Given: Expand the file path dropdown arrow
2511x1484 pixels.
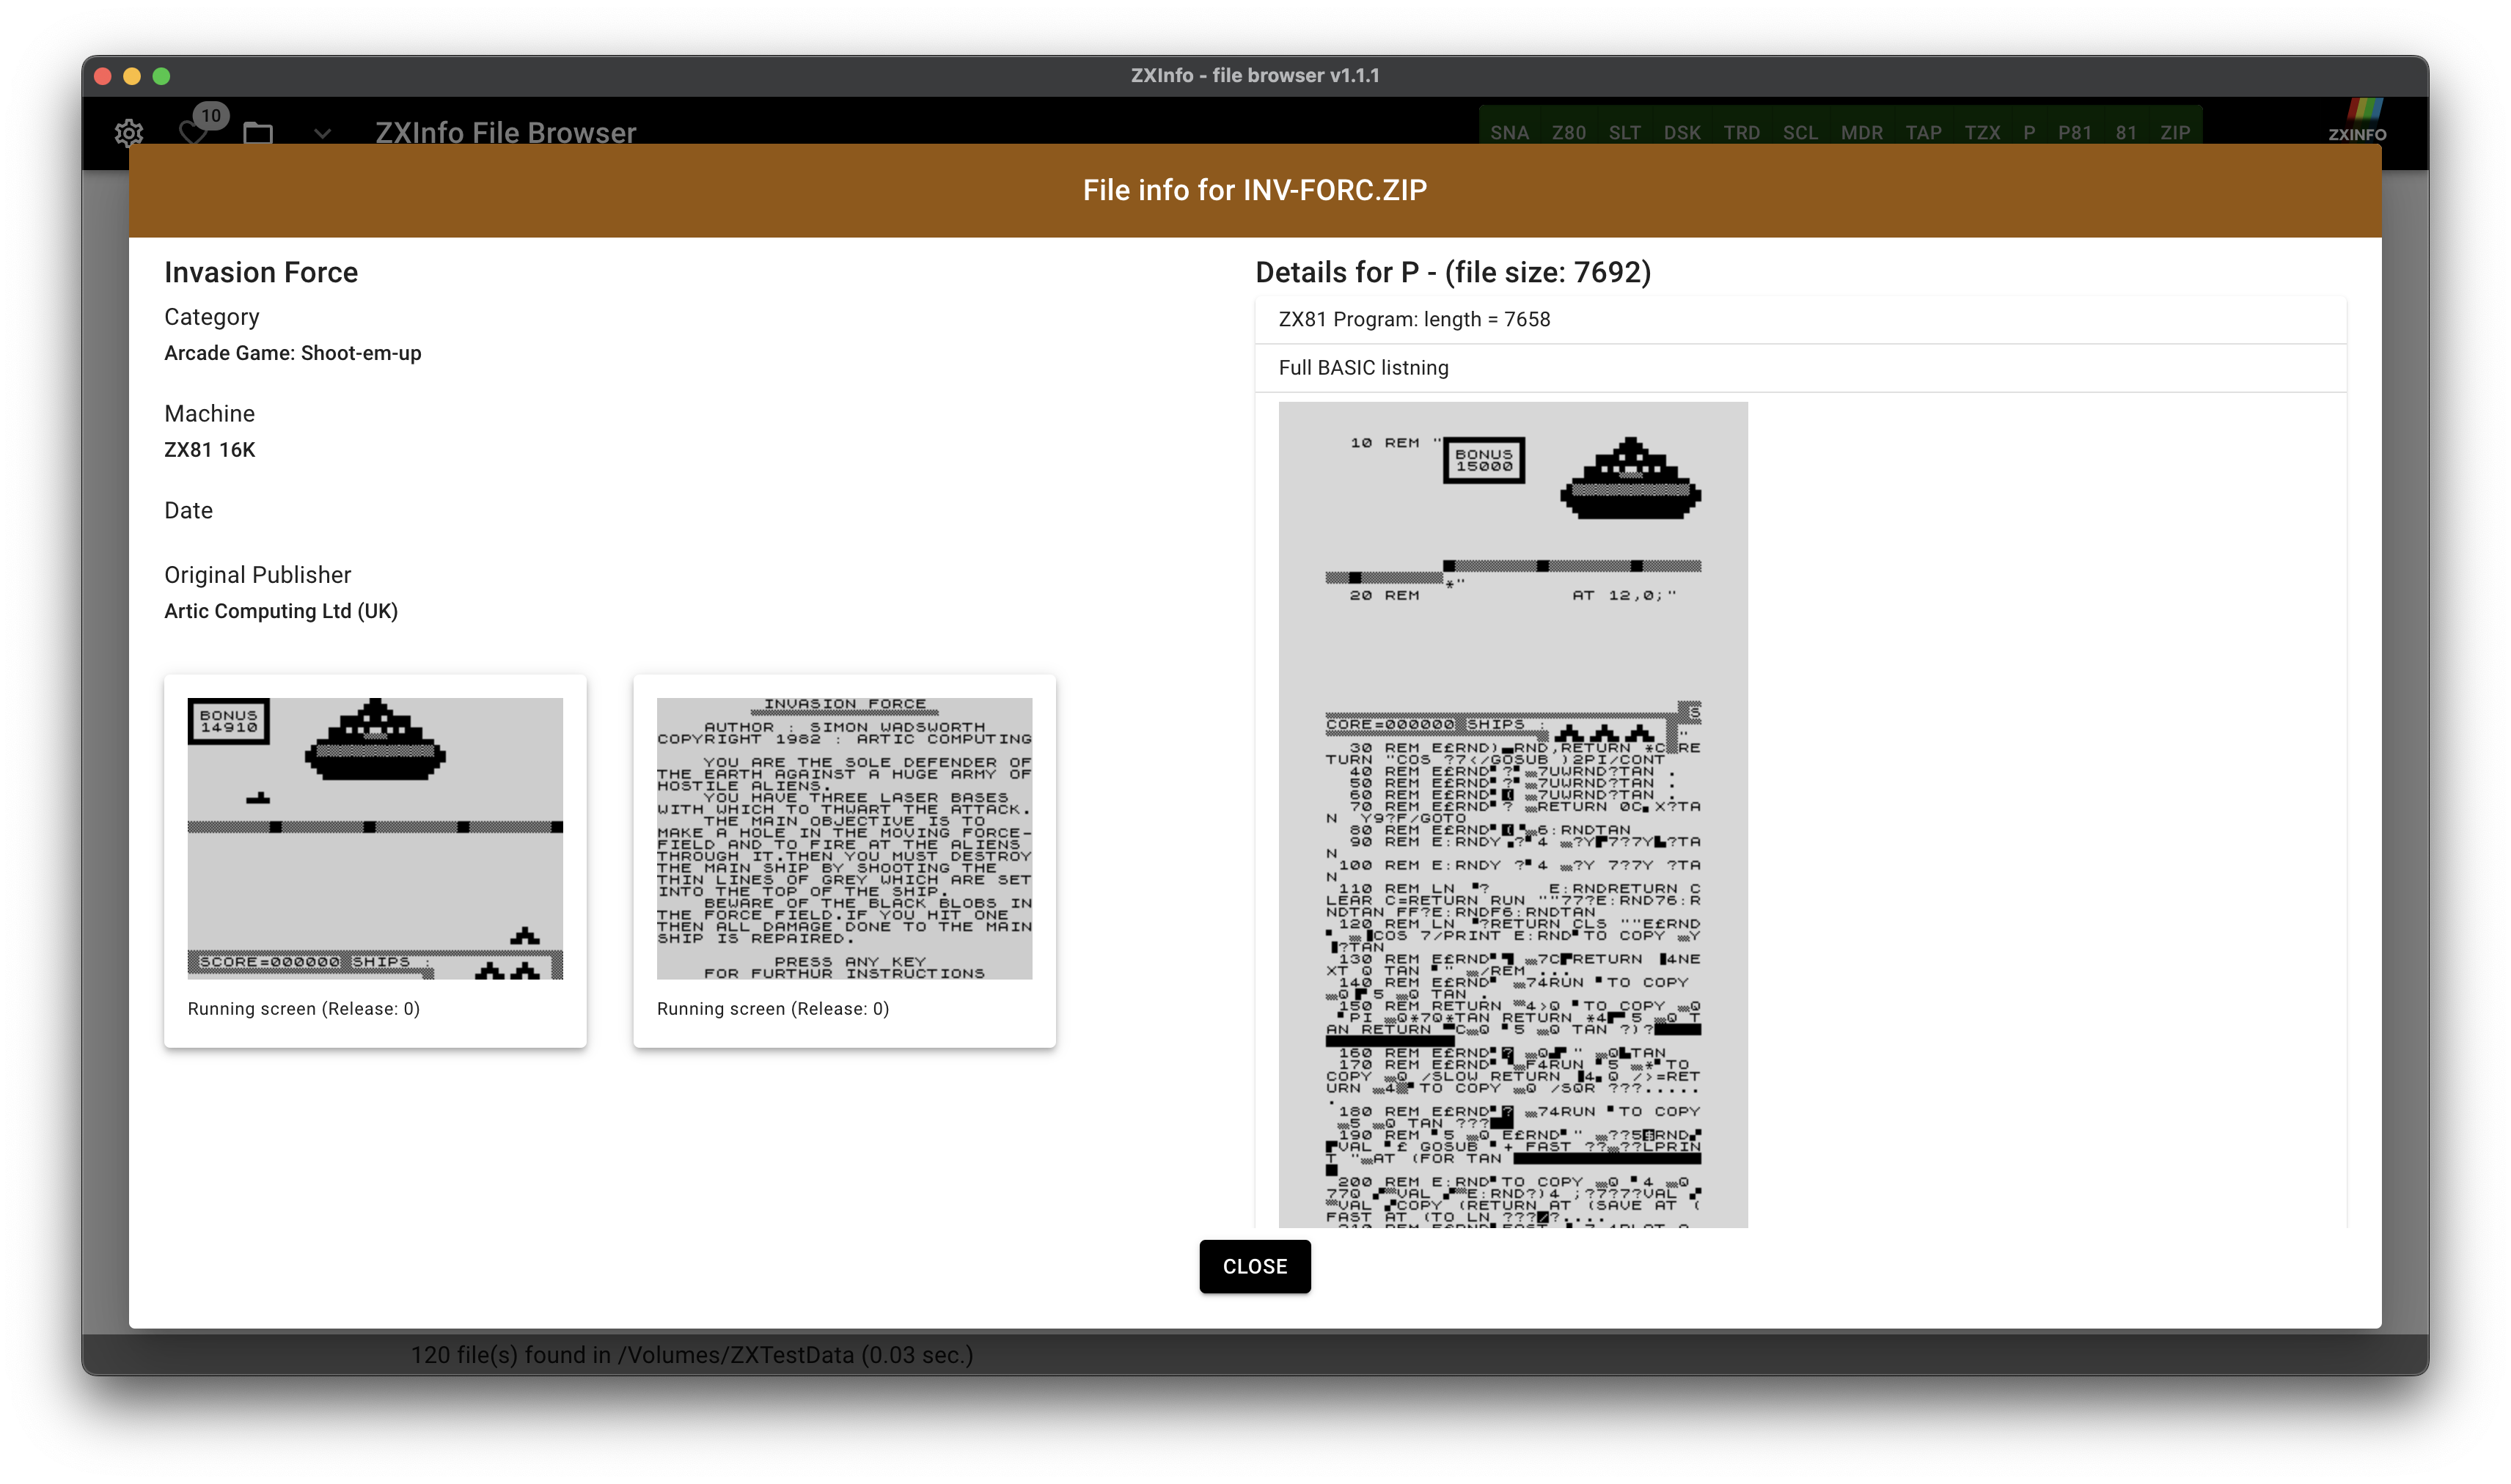Looking at the screenshot, I should click(x=315, y=133).
